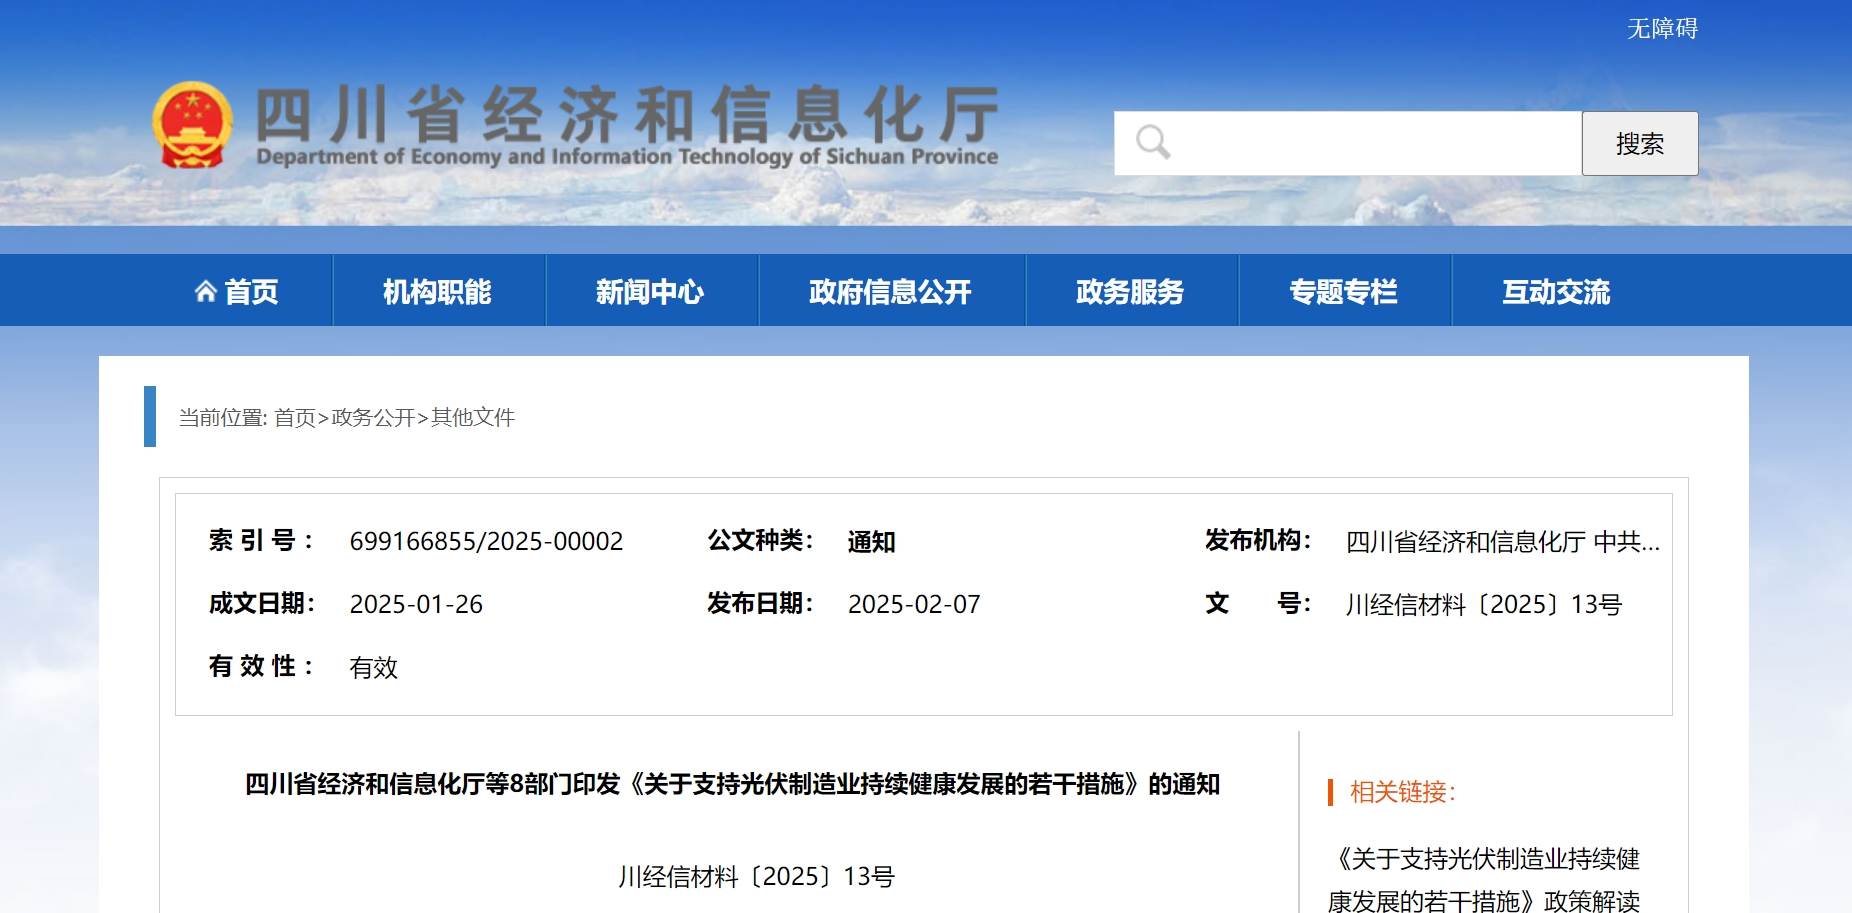Click the notice headline about 光伏制造业
This screenshot has height=913, width=1852.
point(732,784)
